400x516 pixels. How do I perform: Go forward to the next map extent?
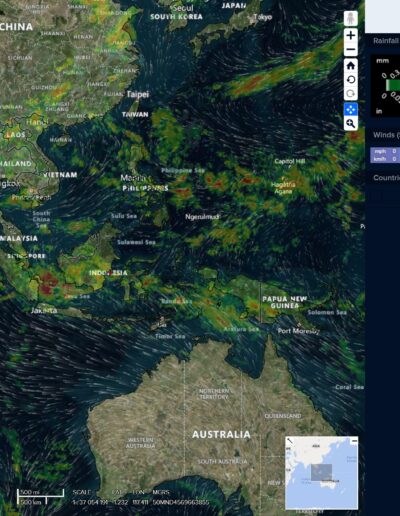(x=351, y=94)
